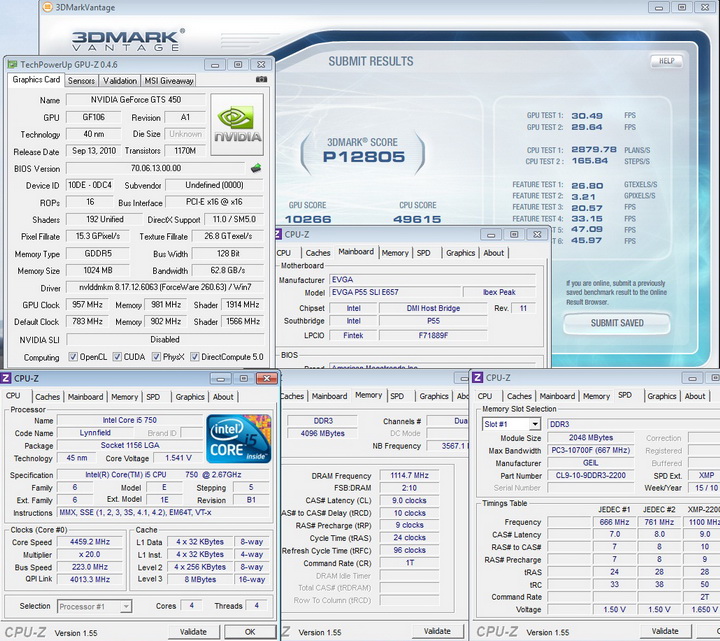Click the NVIDIA logo in GPU-Z
720x641 pixels.
tap(237, 124)
